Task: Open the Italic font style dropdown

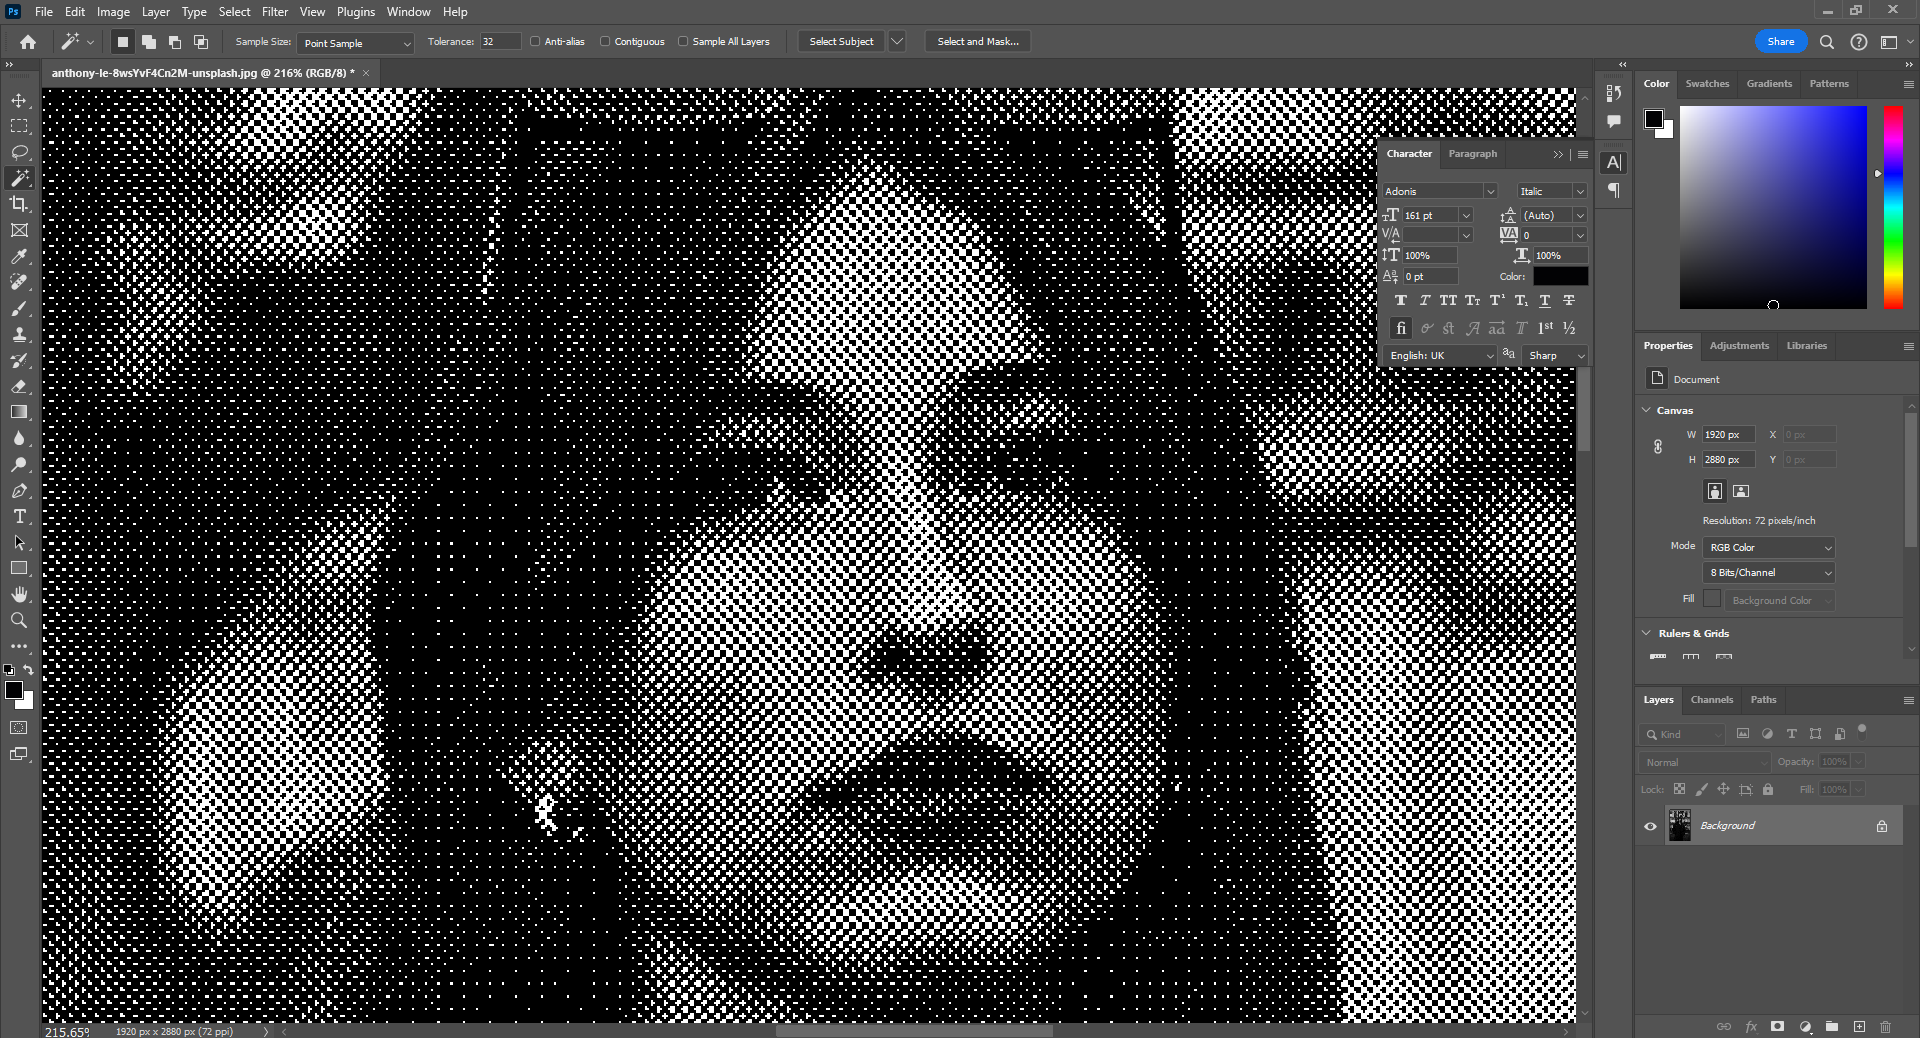Action: 1552,191
